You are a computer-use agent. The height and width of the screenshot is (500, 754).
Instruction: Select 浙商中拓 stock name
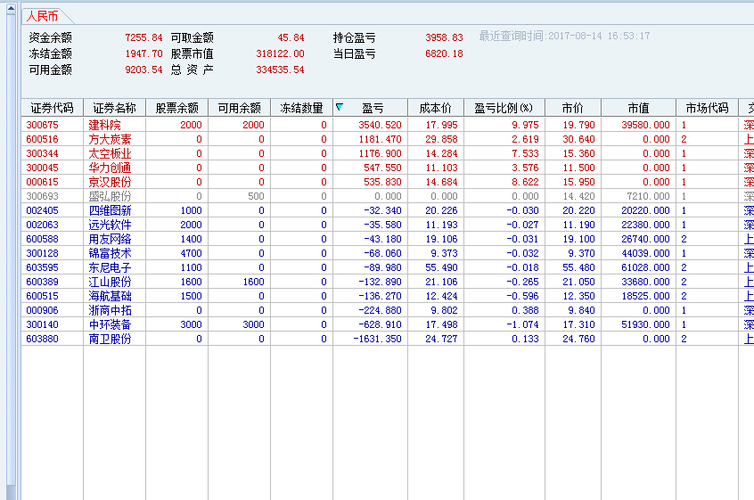pyautogui.click(x=110, y=311)
